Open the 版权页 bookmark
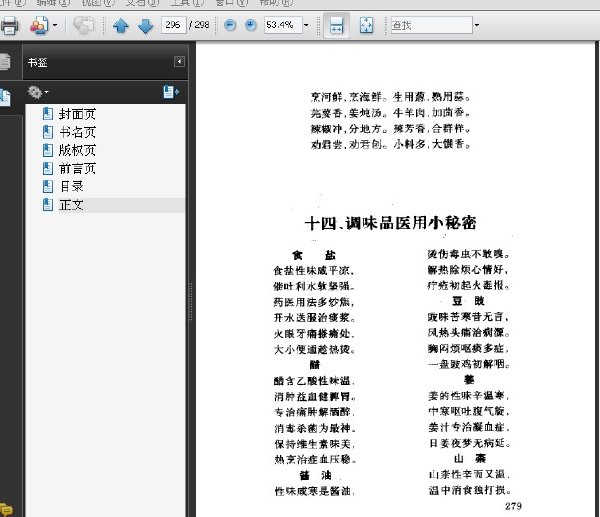The width and height of the screenshot is (600, 517). [x=77, y=150]
